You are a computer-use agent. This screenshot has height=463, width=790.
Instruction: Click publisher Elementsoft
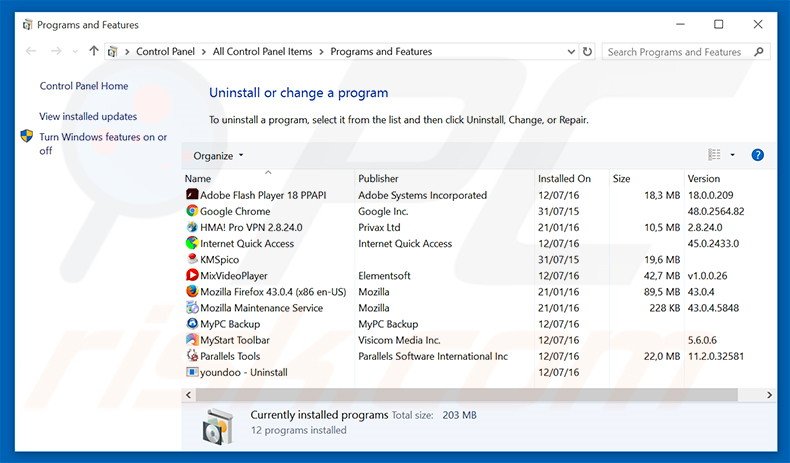tap(384, 276)
